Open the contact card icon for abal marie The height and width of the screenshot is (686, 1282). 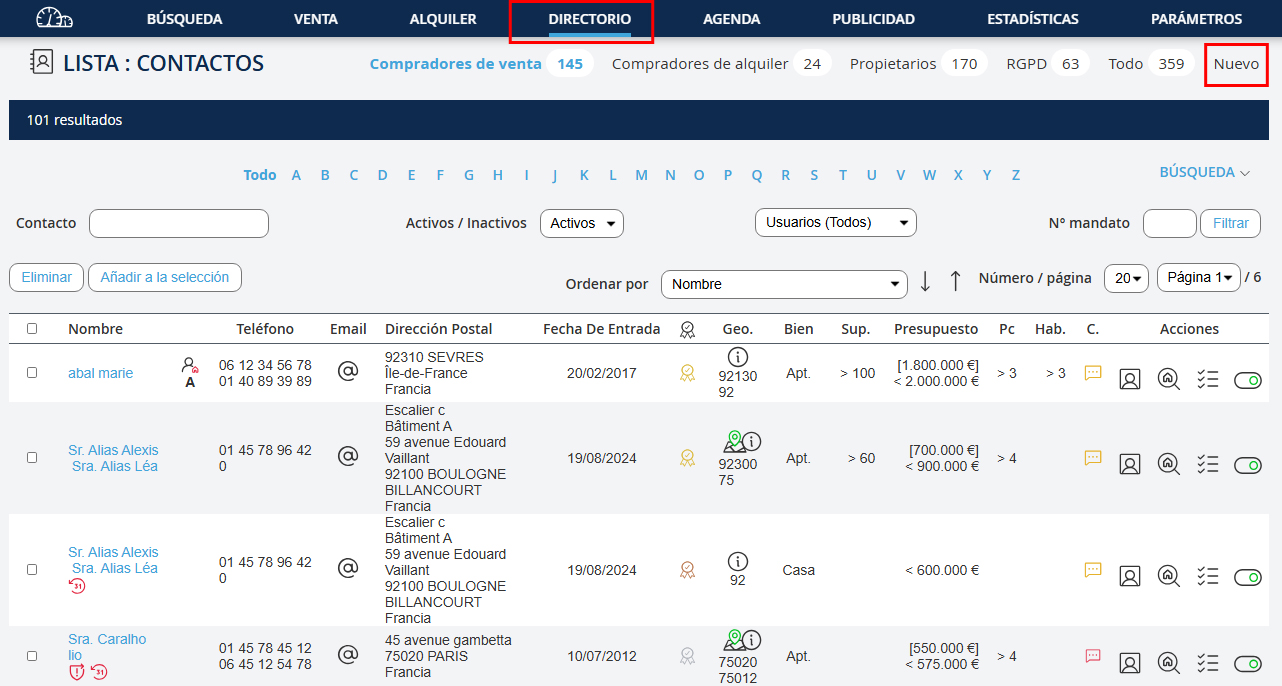click(1130, 379)
